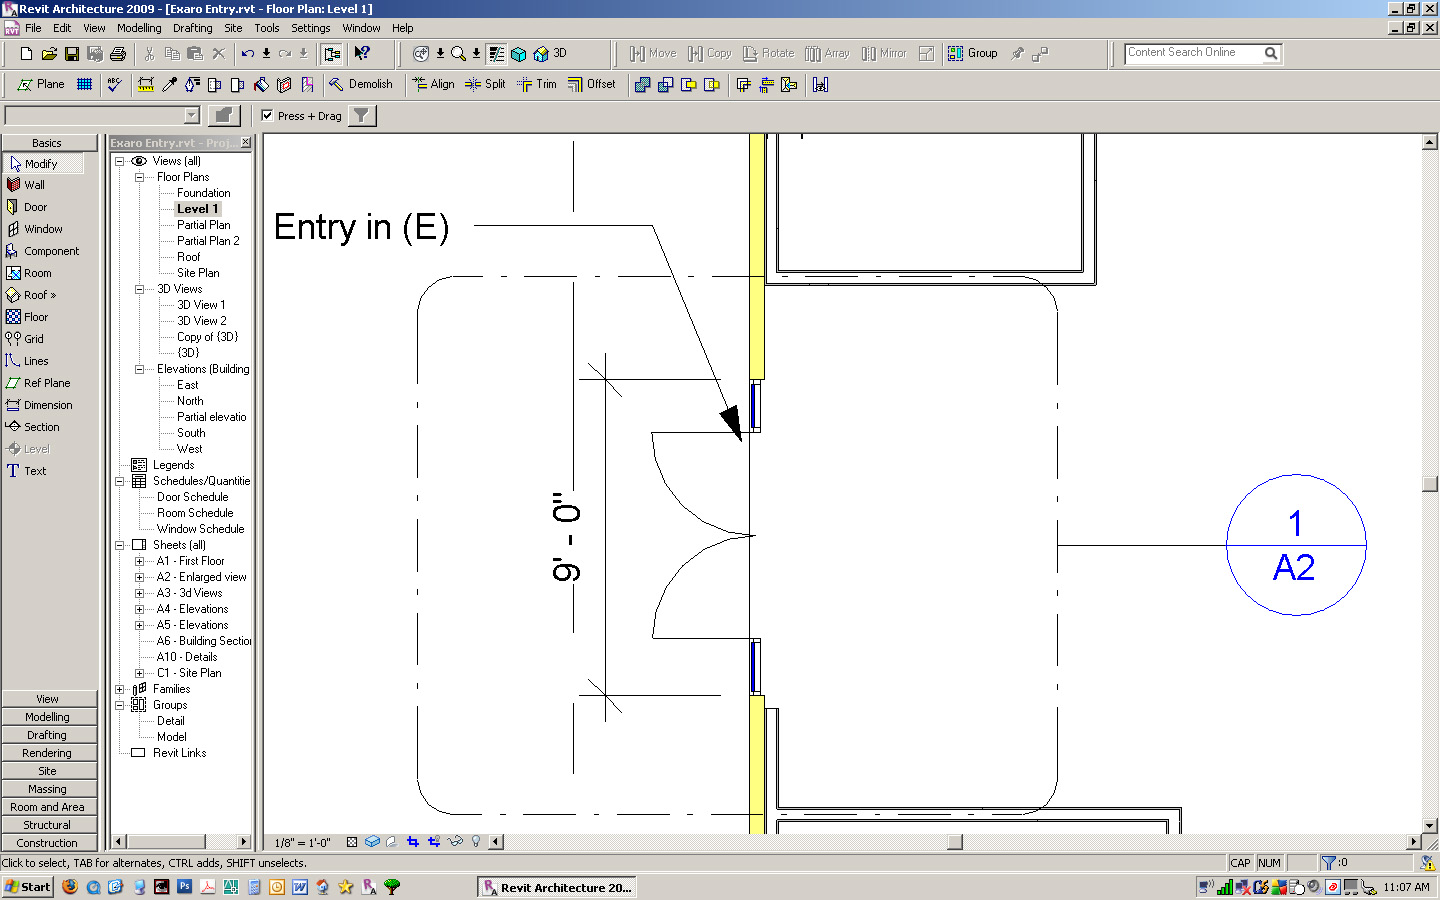Click the Project Browser scroll right arrow
1440x900 pixels.
pyautogui.click(x=243, y=842)
